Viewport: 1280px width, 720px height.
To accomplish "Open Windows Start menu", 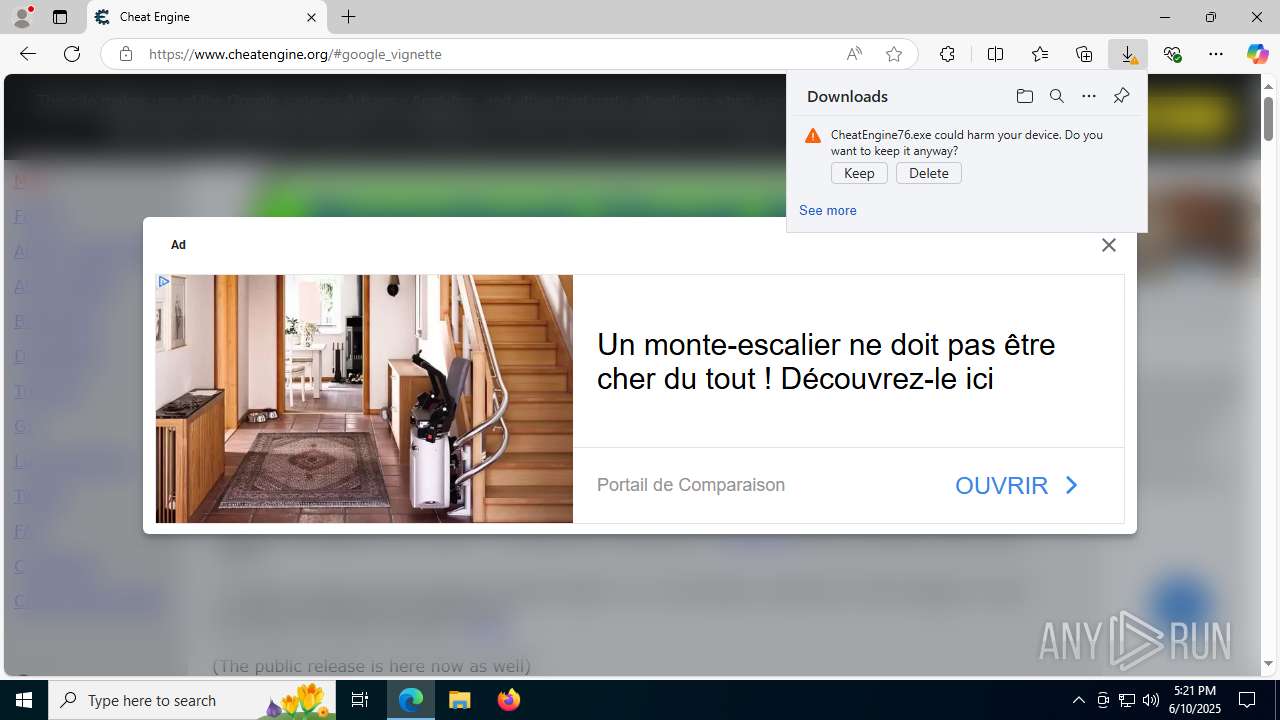I will (24, 700).
